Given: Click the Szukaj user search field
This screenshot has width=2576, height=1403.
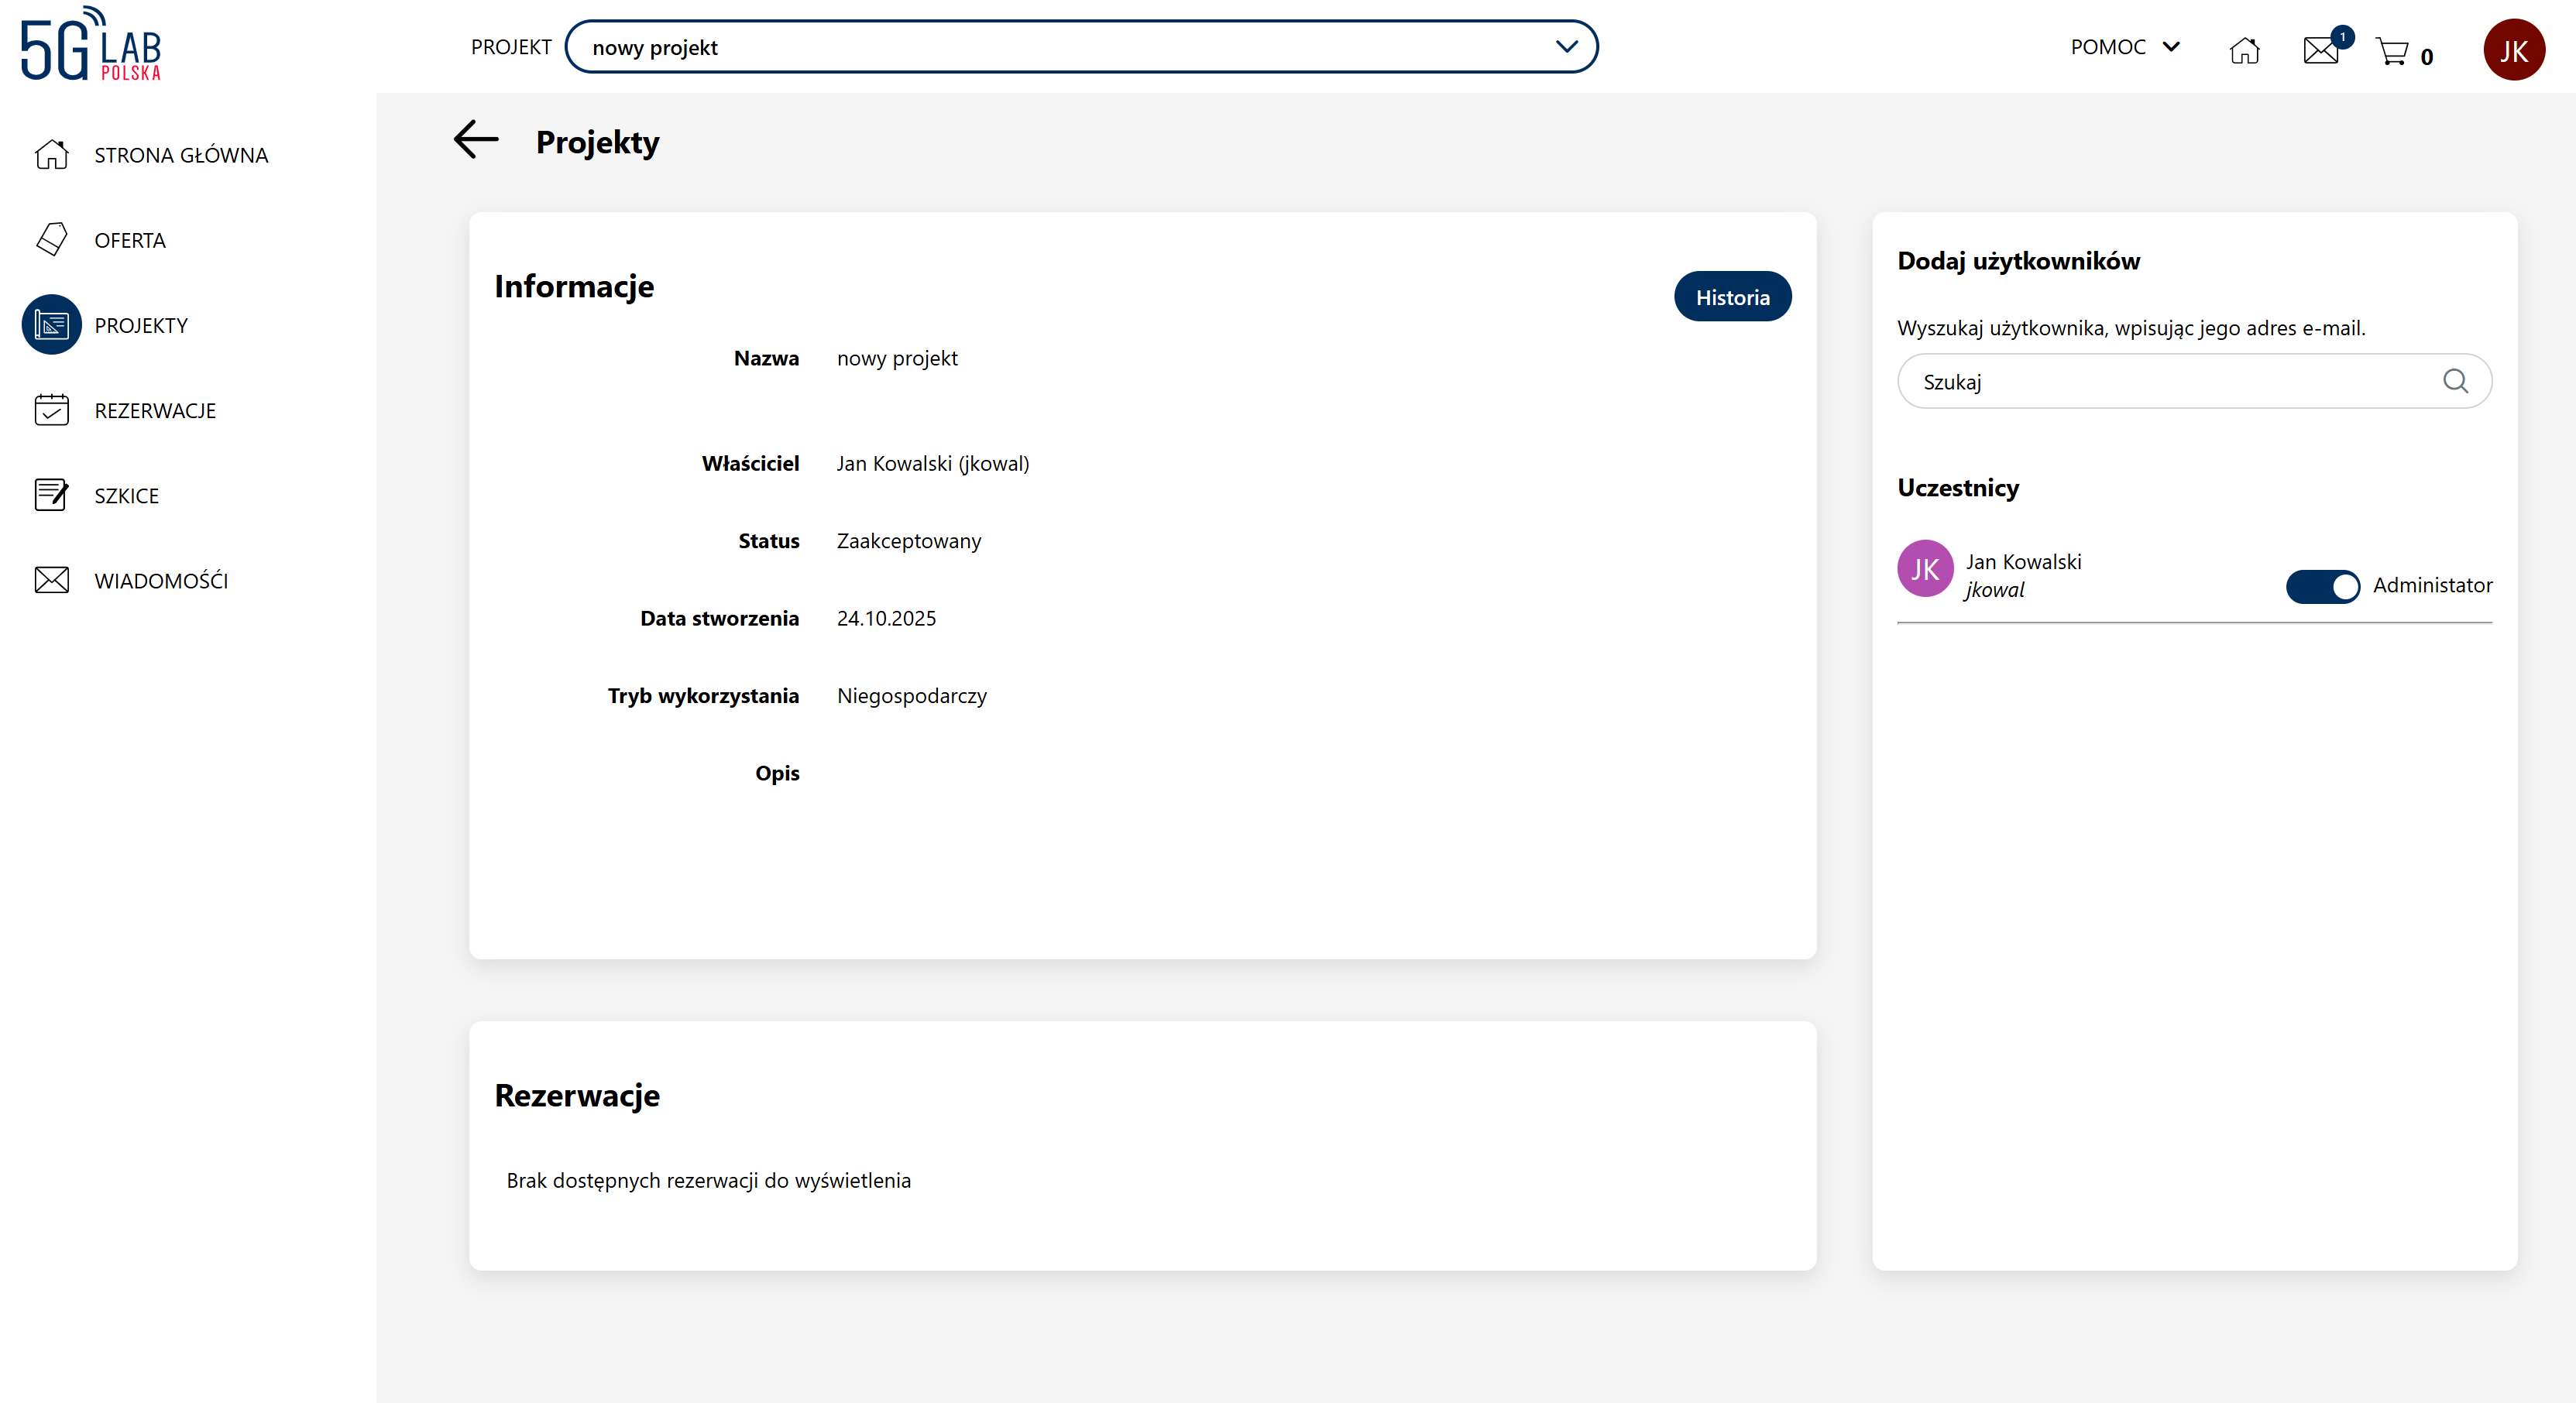Looking at the screenshot, I should (2170, 382).
